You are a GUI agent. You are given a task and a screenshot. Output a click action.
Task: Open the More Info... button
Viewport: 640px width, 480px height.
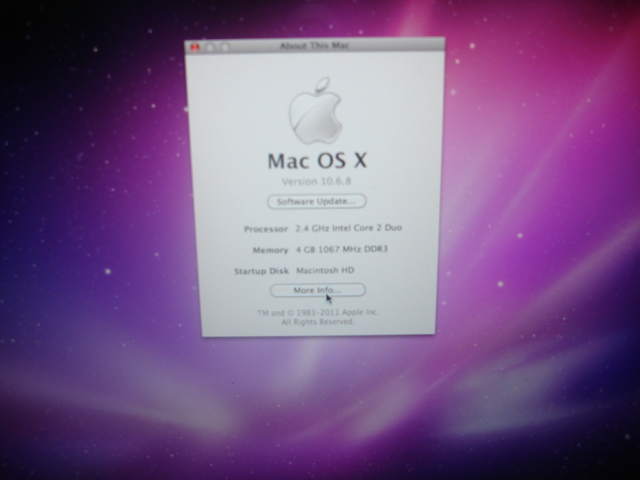coord(317,290)
